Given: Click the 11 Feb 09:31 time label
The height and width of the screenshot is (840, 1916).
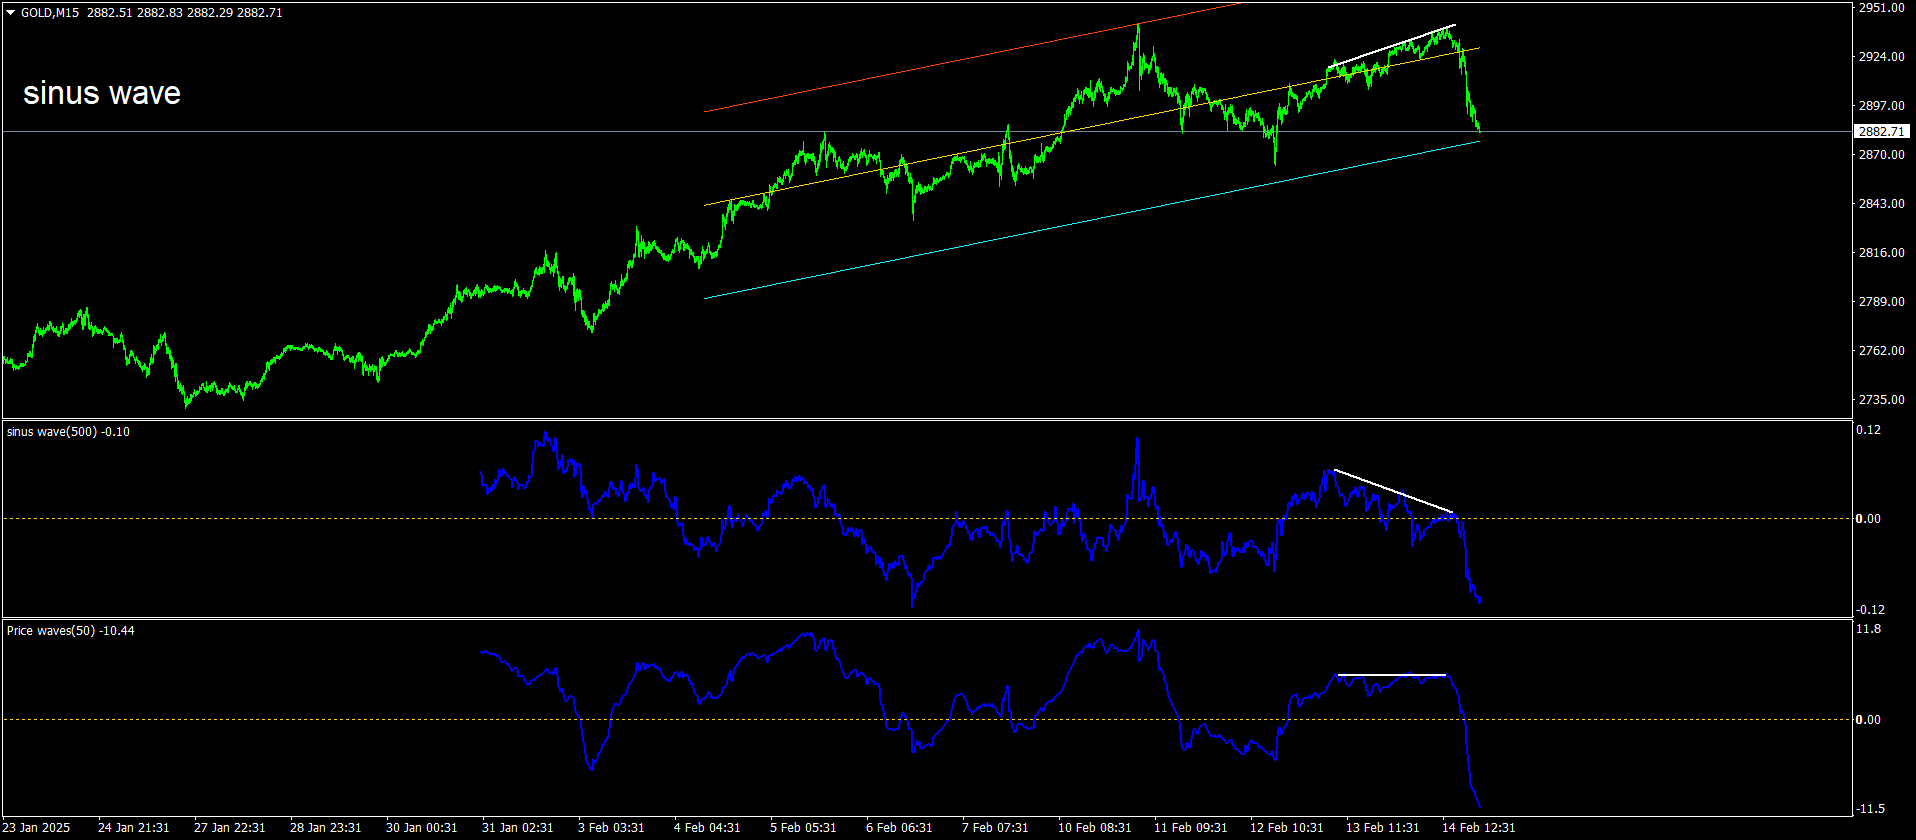Looking at the screenshot, I should tap(1190, 828).
